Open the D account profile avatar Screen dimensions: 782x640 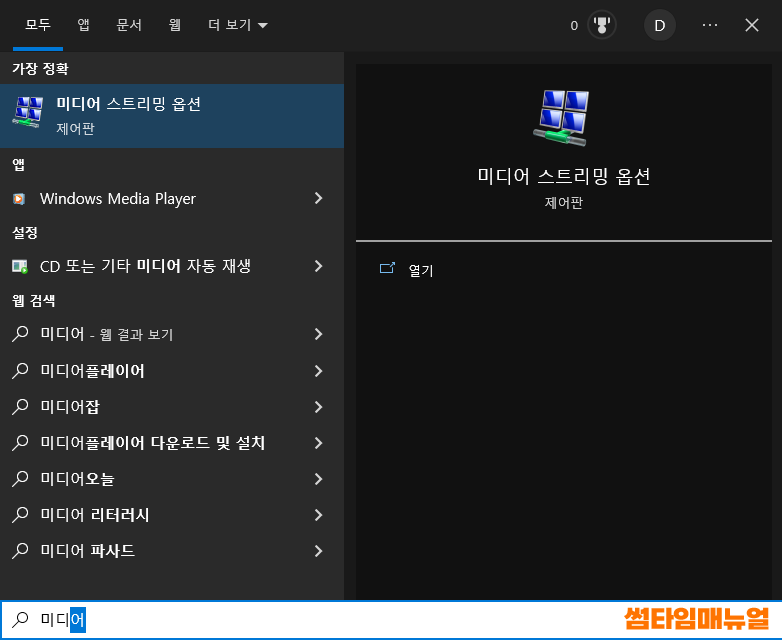pyautogui.click(x=659, y=25)
